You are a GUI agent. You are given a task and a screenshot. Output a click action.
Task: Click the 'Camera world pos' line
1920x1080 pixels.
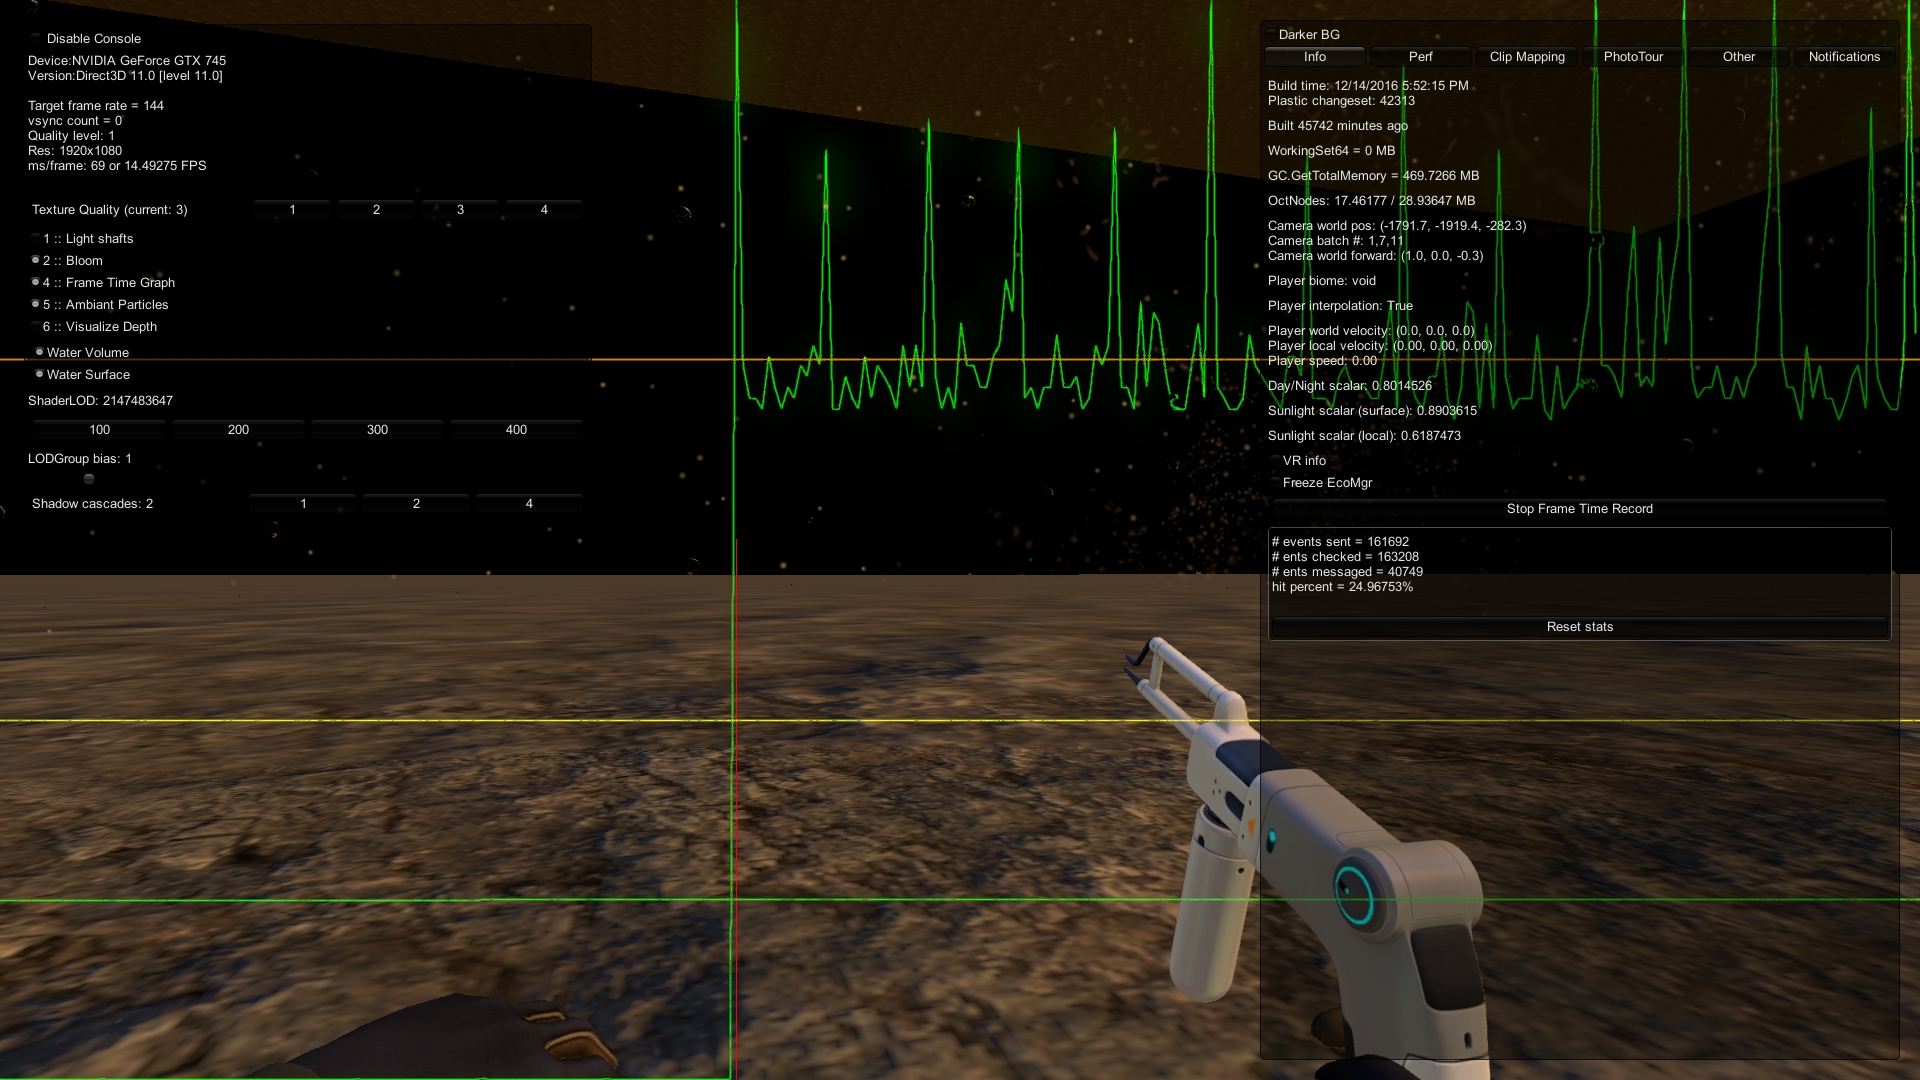click(x=1397, y=225)
